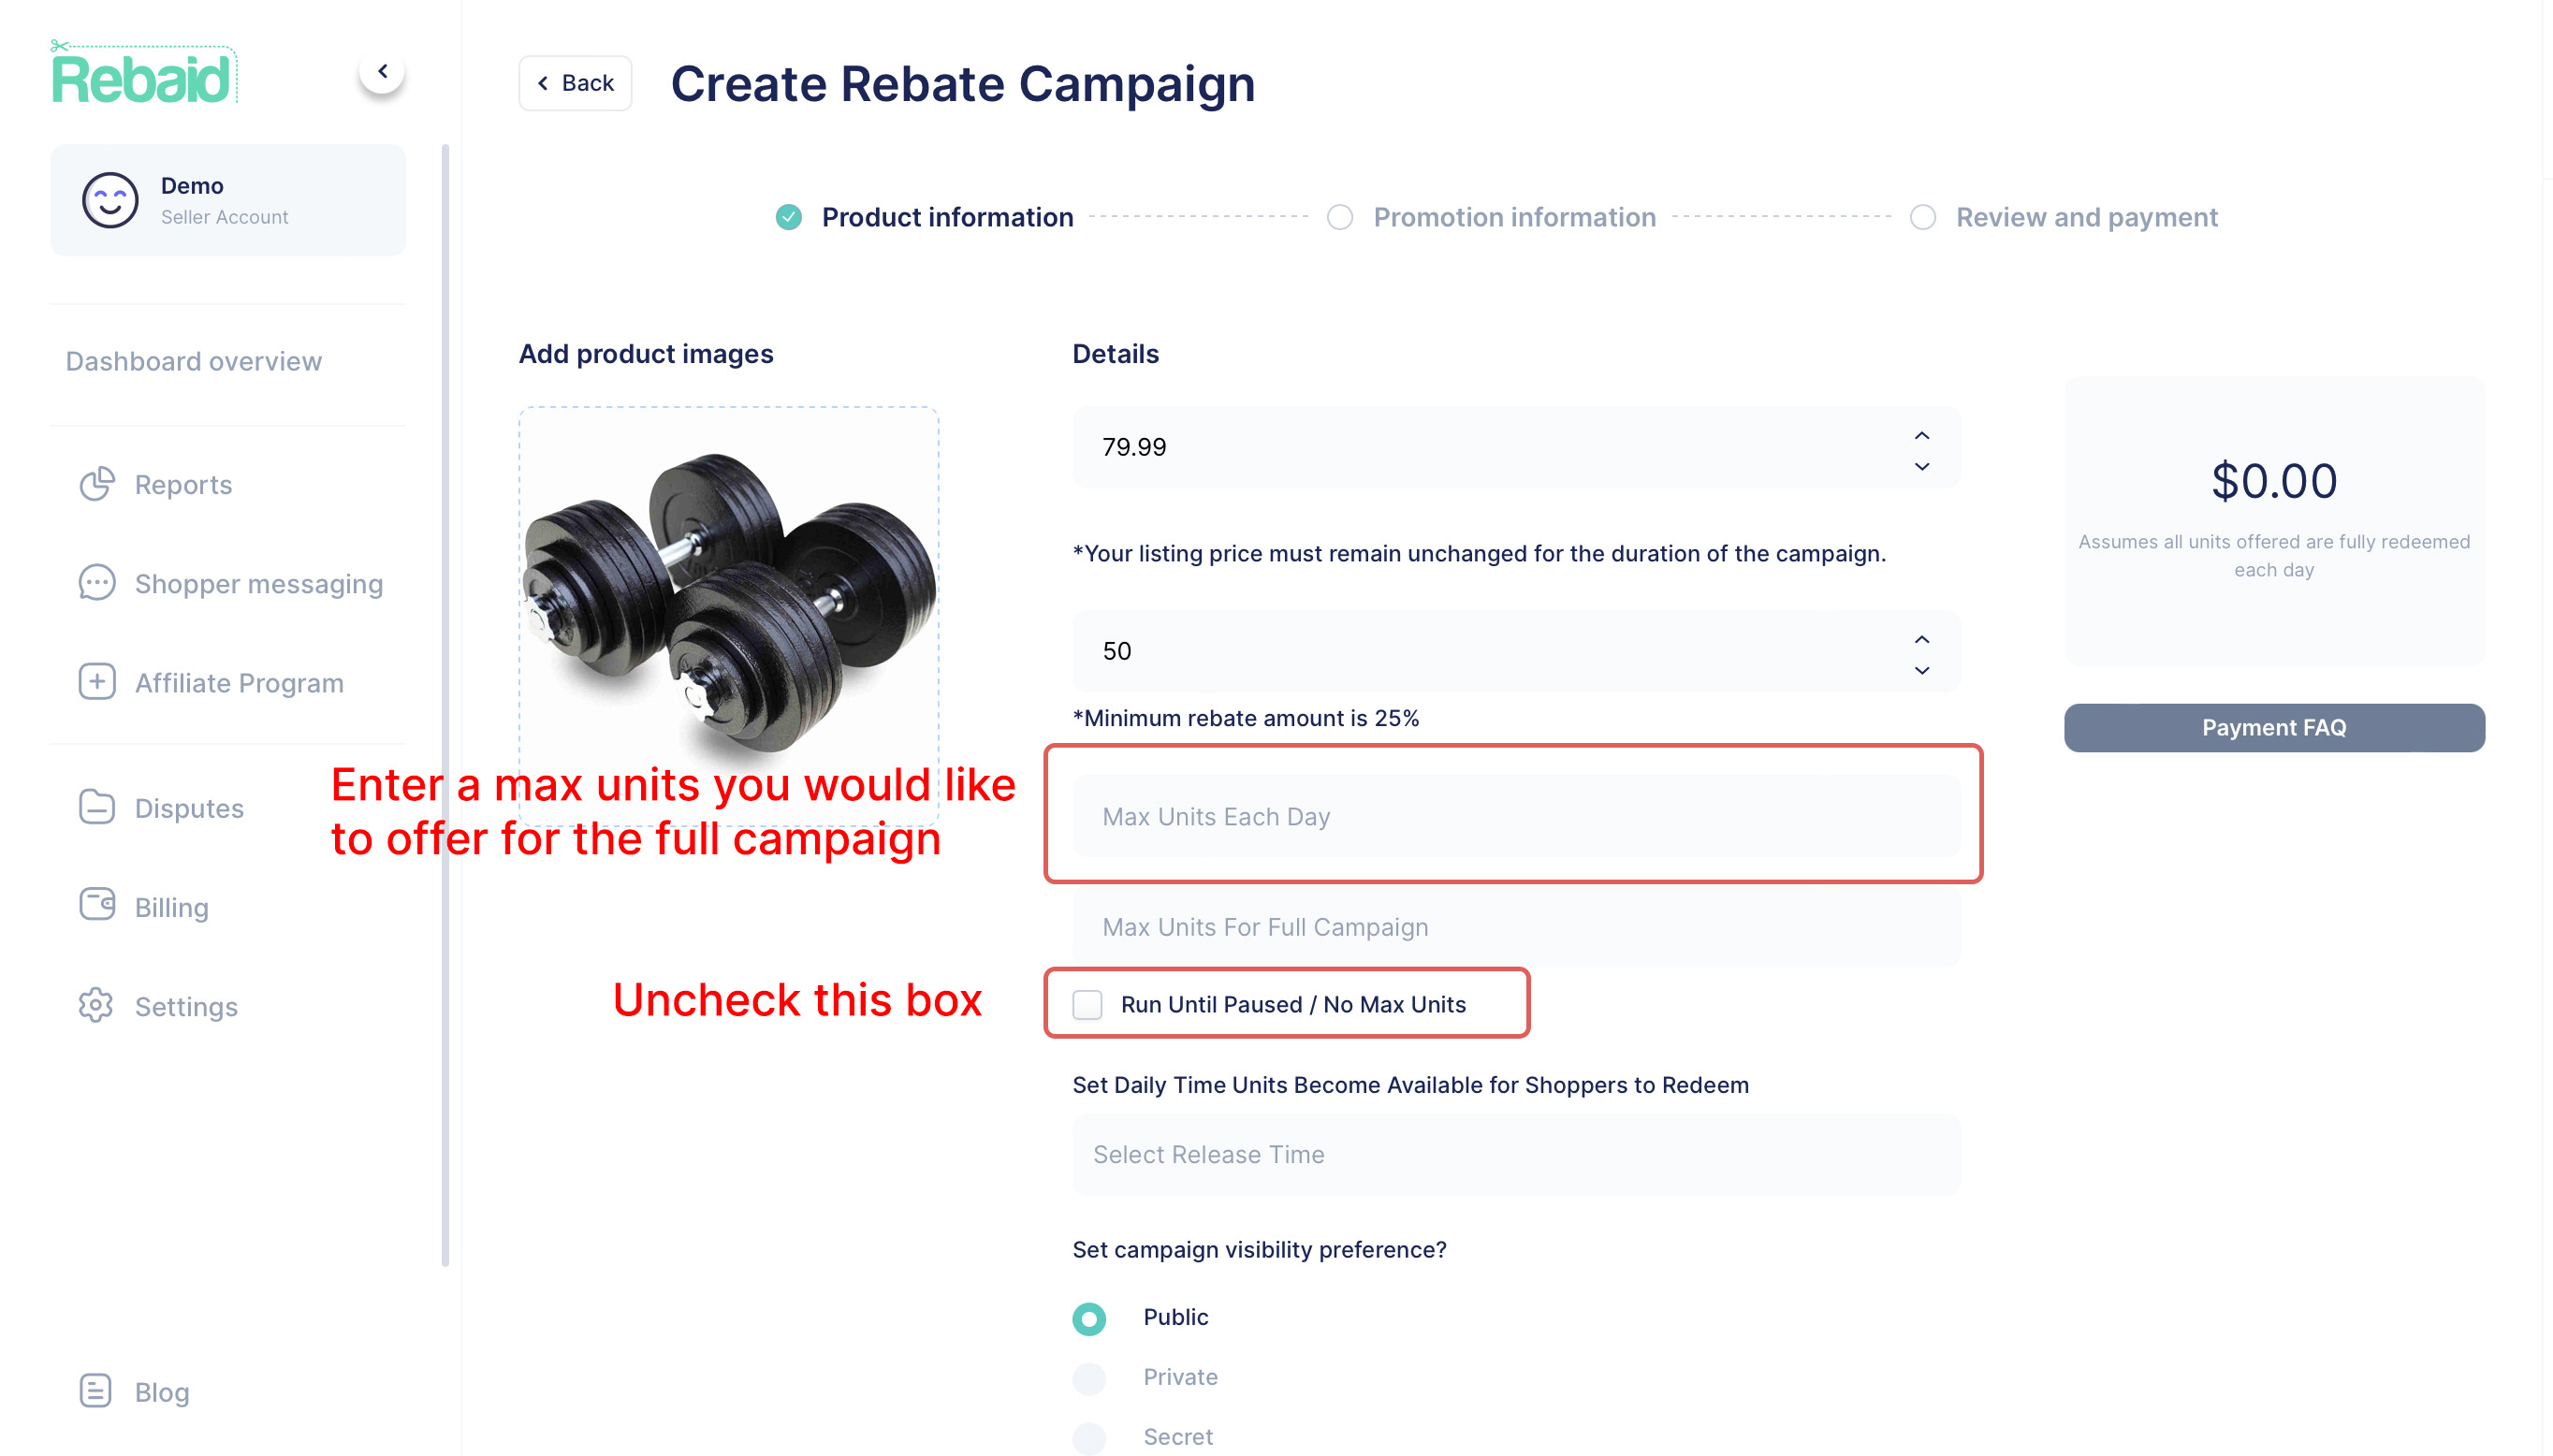This screenshot has width=2553, height=1456.
Task: Click the Demo account smiley avatar
Action: [x=110, y=200]
